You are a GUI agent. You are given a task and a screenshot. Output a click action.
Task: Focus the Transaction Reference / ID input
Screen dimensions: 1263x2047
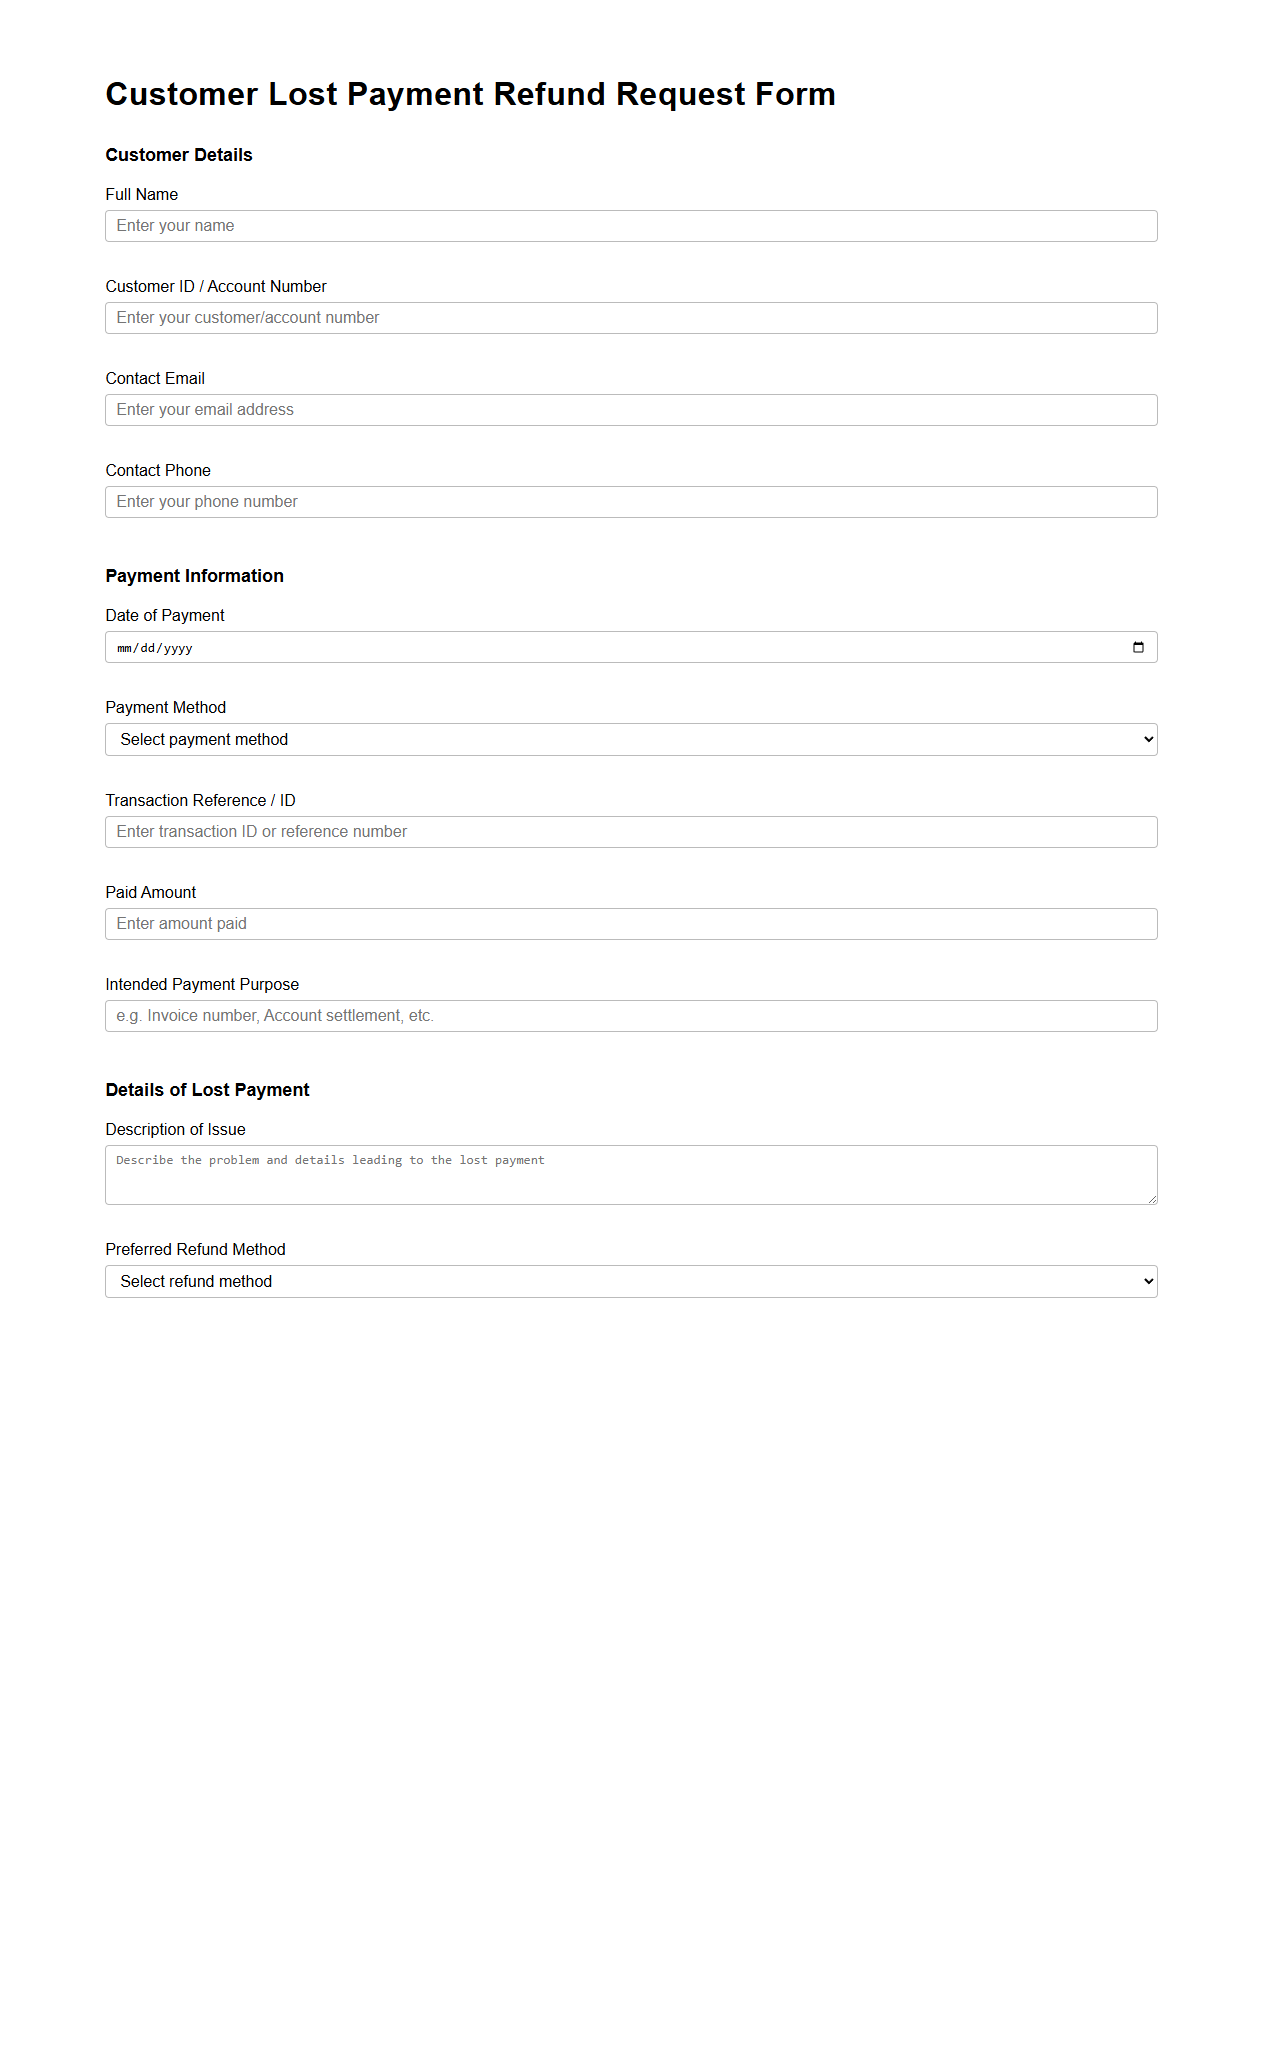(631, 832)
